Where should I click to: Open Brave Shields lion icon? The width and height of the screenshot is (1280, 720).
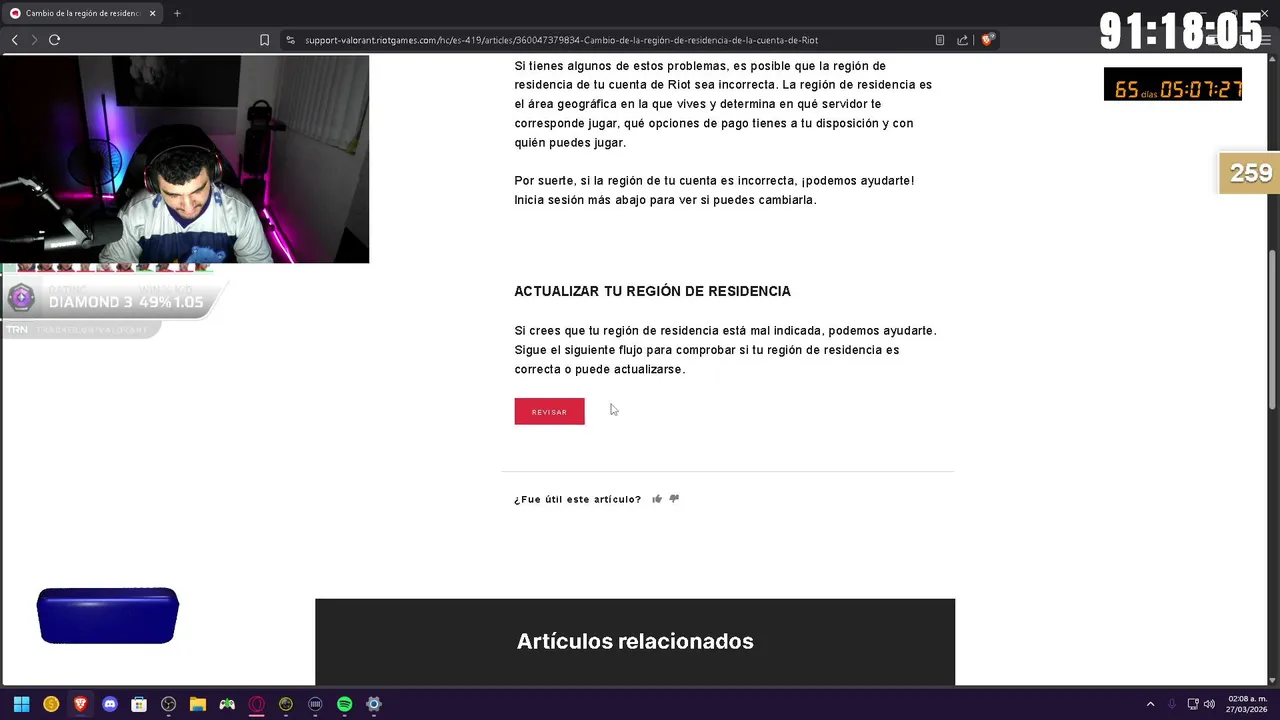pos(987,40)
